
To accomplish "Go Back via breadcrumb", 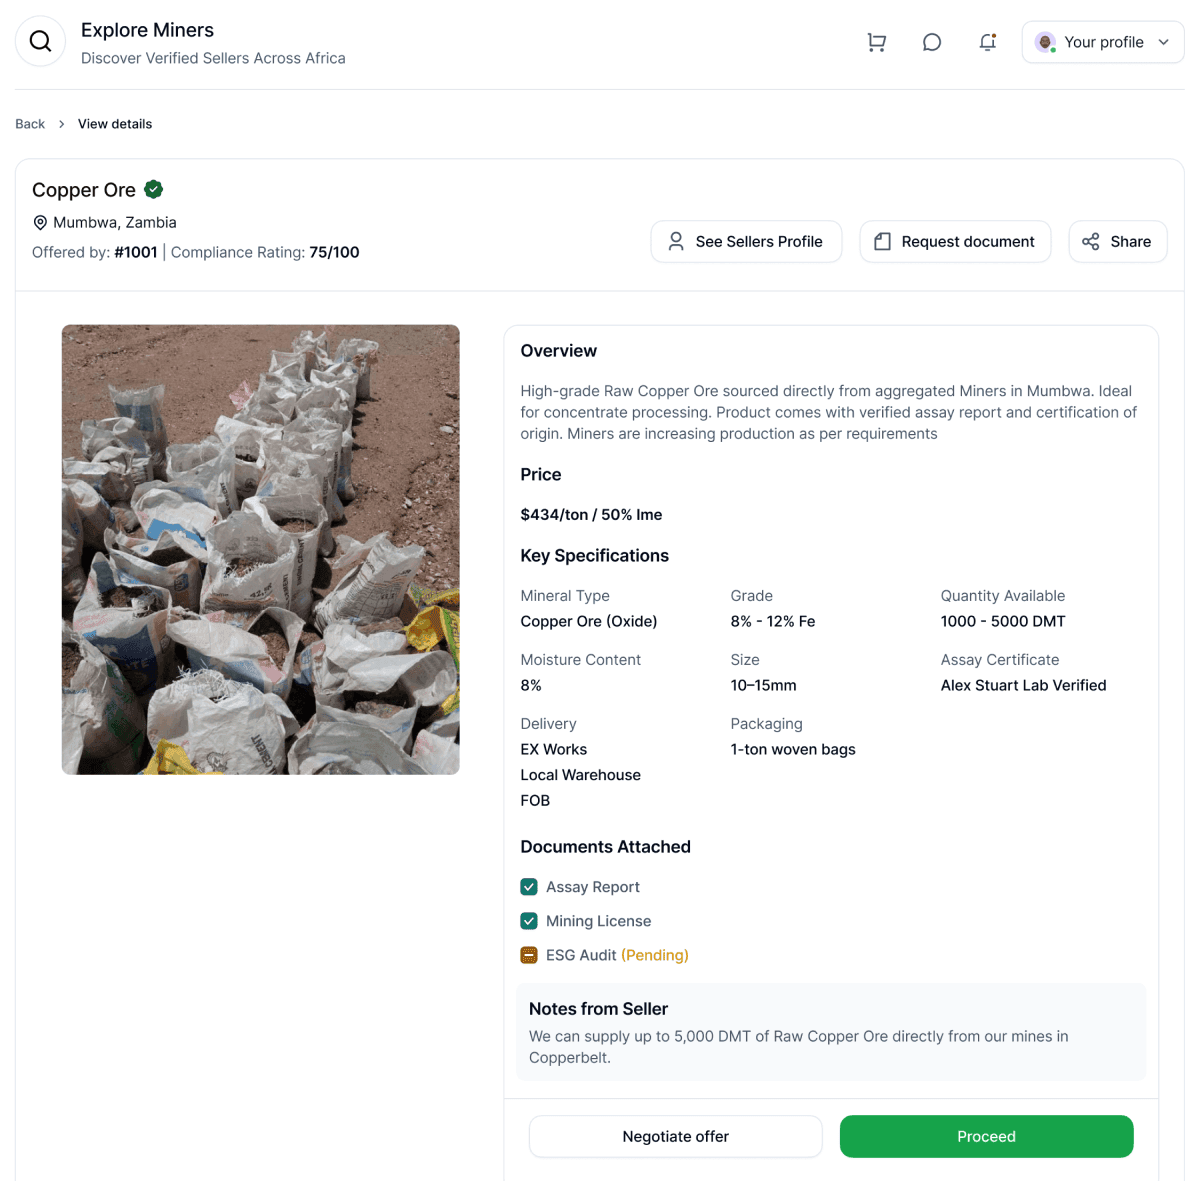I will (x=30, y=124).
